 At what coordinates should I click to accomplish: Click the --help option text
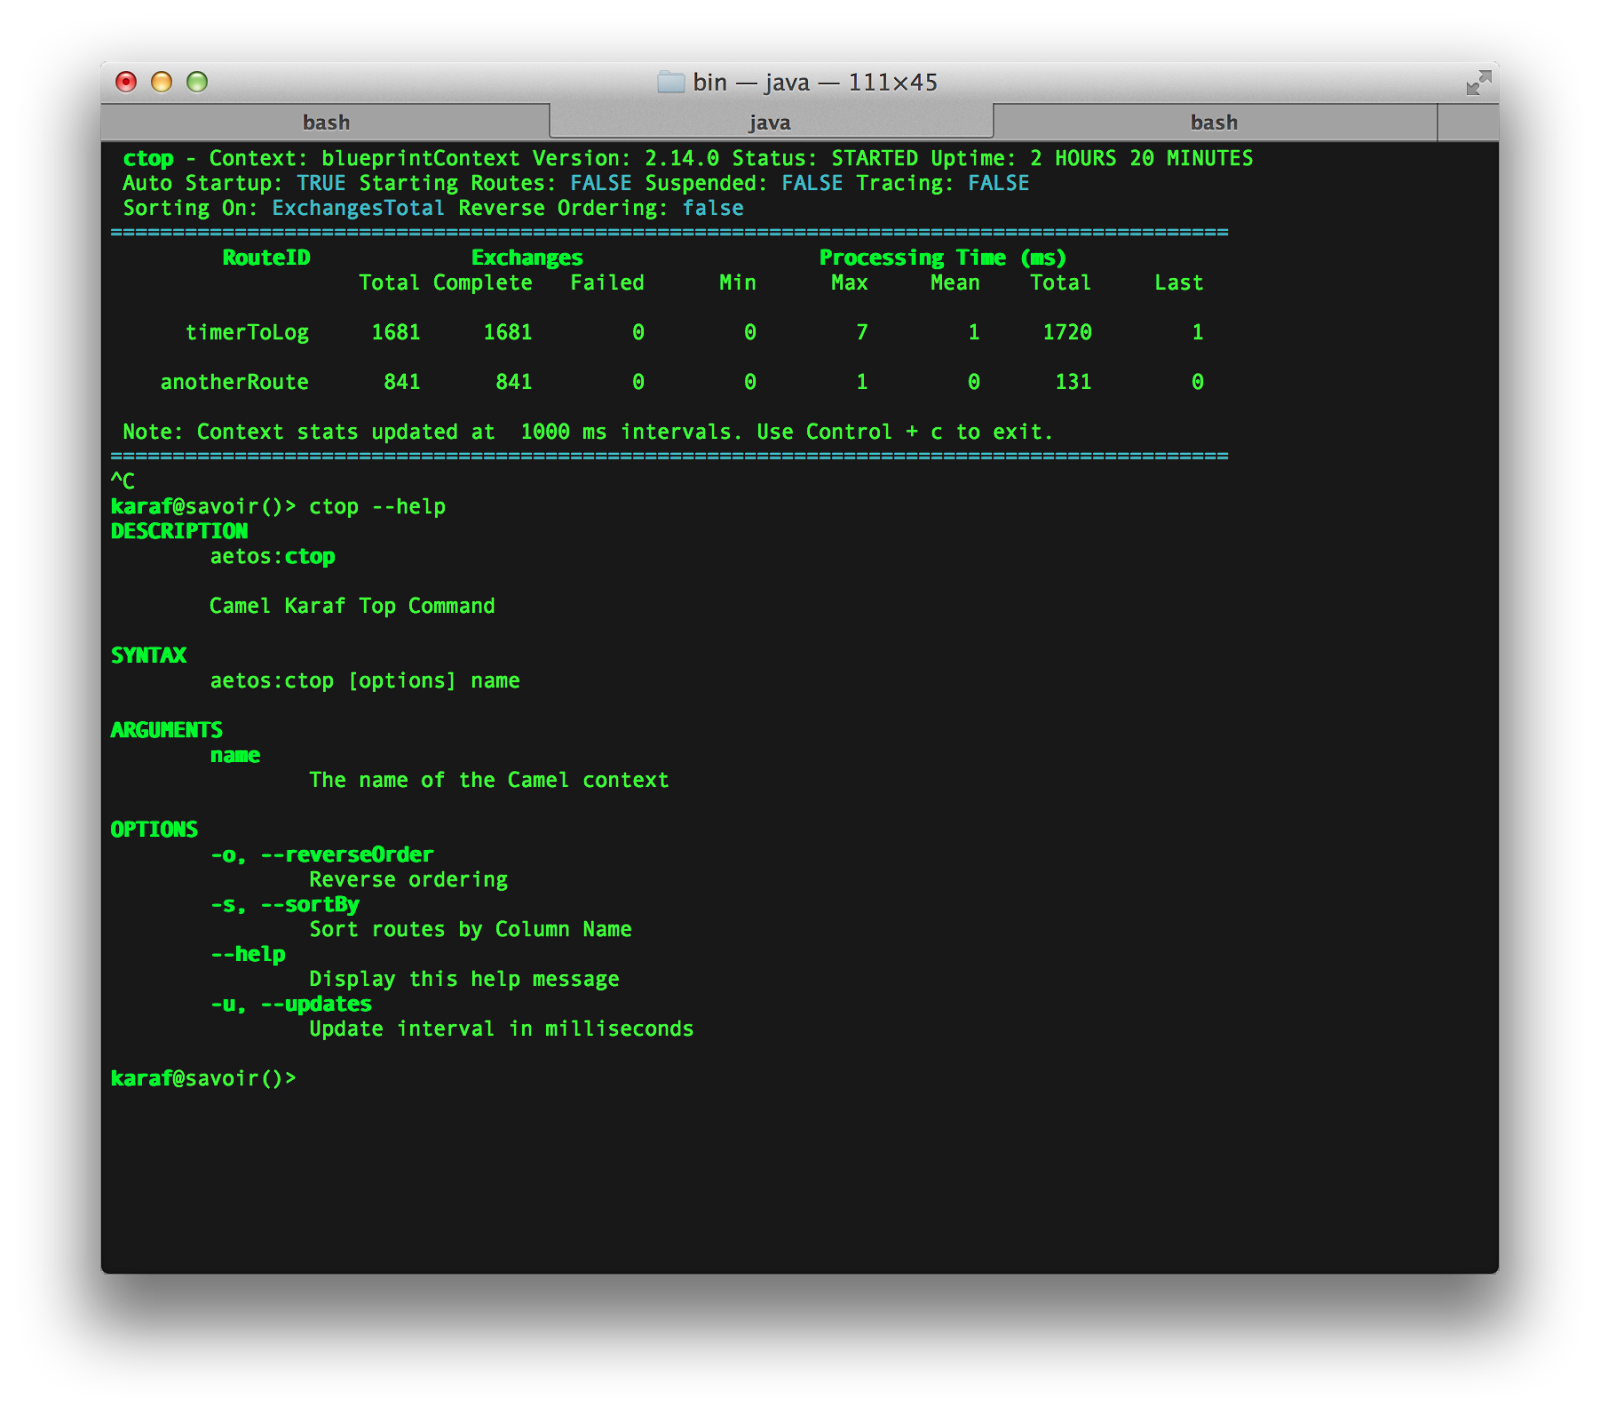(x=248, y=953)
